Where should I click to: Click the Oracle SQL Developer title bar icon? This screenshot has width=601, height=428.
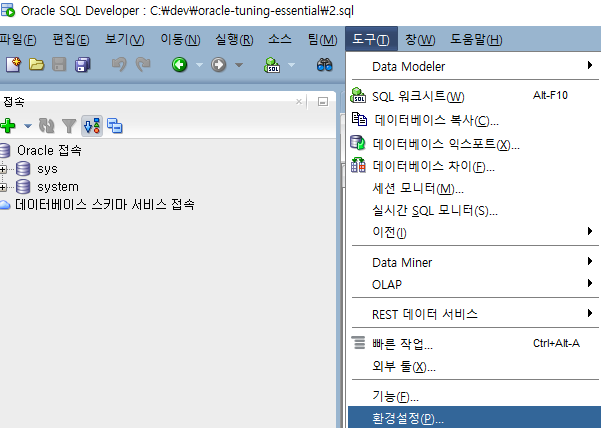[x=8, y=10]
